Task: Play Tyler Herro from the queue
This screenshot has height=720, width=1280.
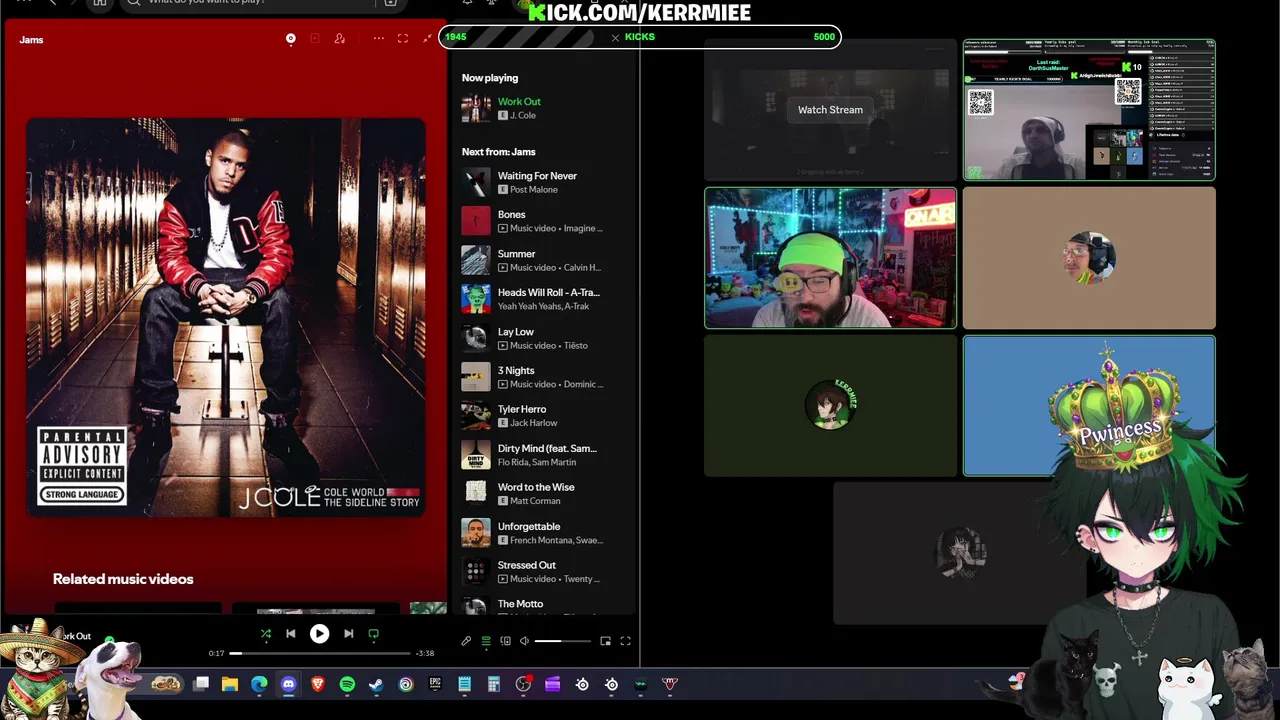Action: pos(522,410)
